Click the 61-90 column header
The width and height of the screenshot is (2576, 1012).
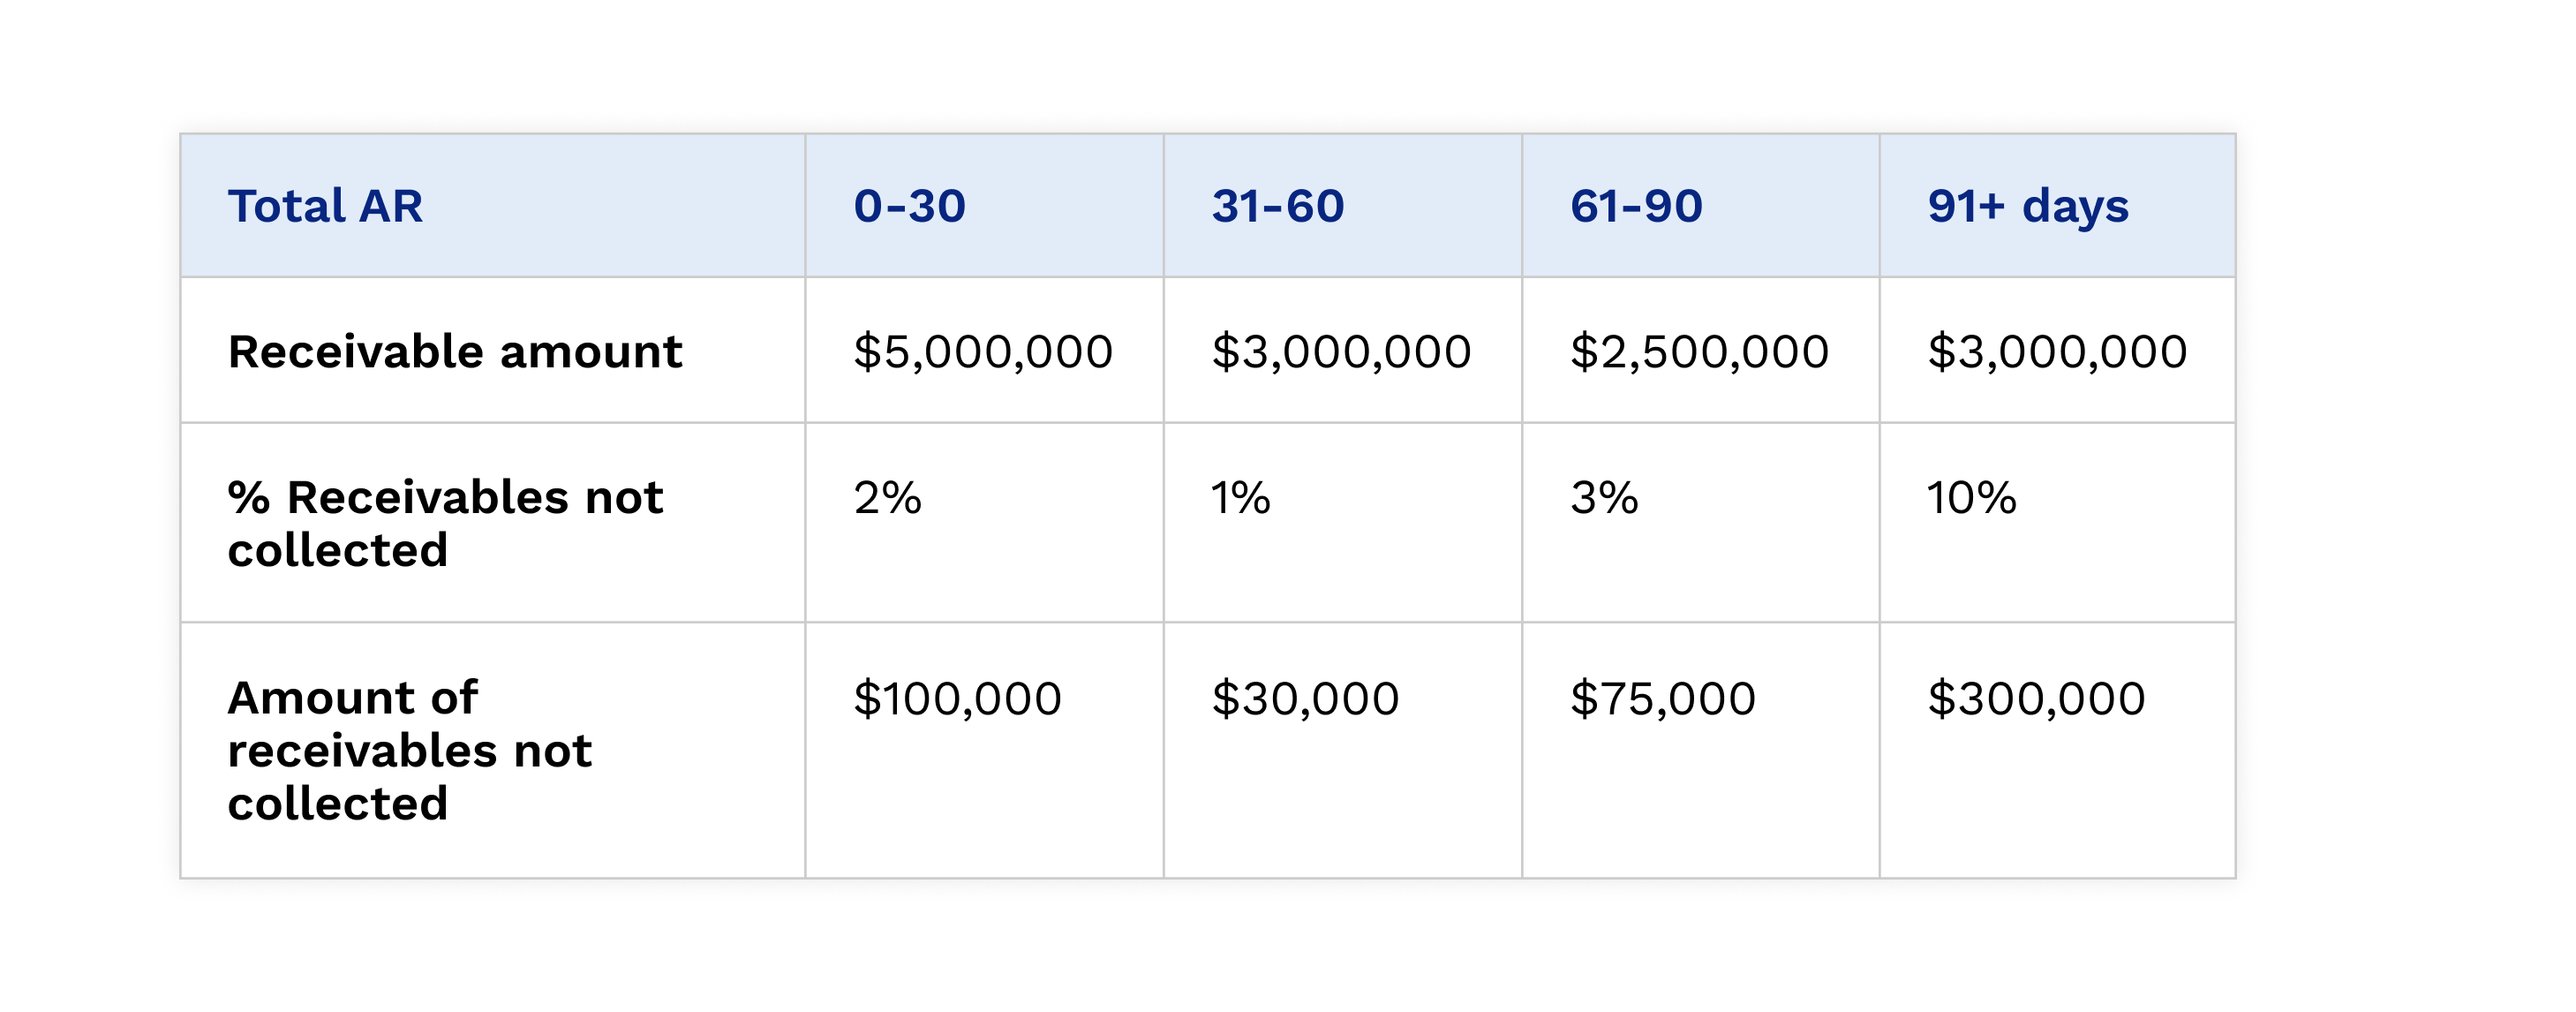pyautogui.click(x=1700, y=206)
